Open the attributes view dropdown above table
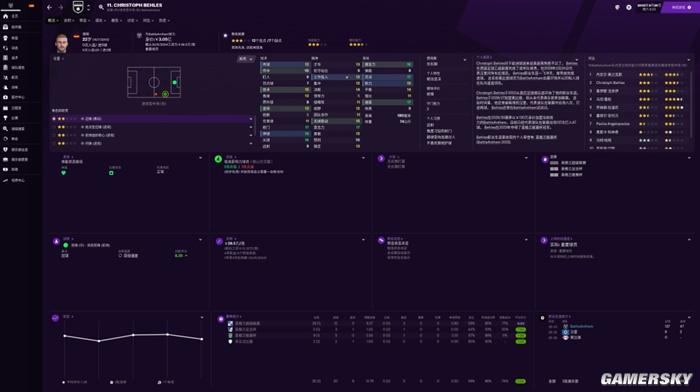 (246, 59)
